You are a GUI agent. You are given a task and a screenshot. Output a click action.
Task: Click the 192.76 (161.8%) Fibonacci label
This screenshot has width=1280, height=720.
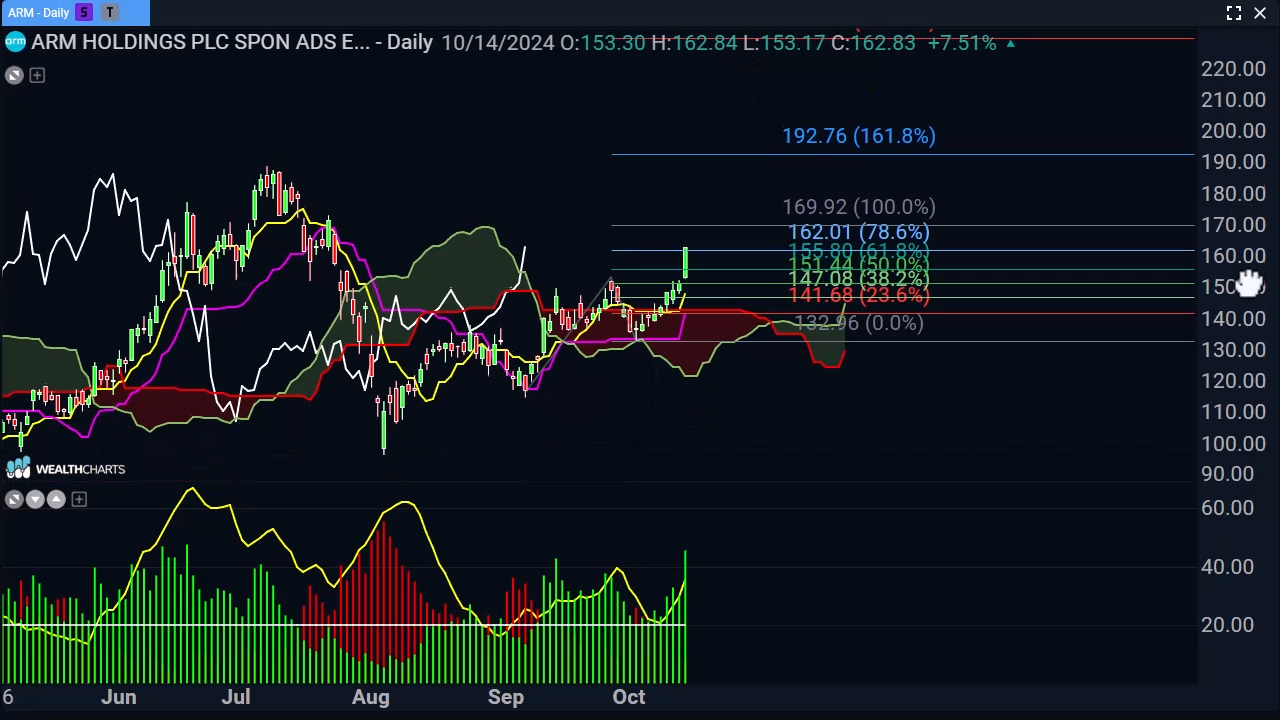(x=859, y=136)
